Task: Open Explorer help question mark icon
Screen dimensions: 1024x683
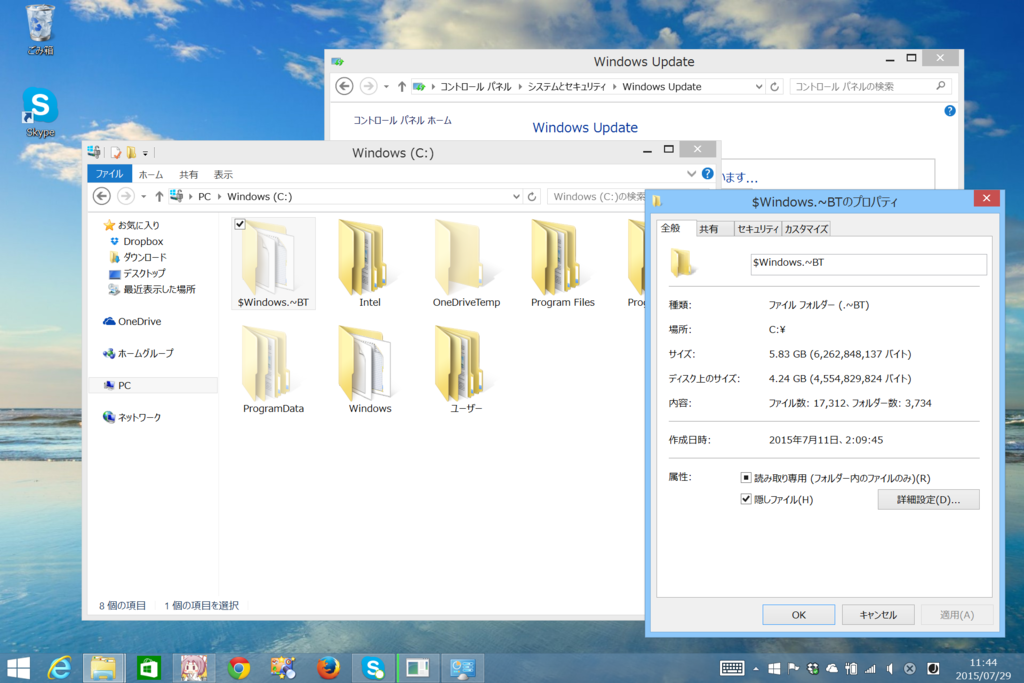Action: coord(707,174)
